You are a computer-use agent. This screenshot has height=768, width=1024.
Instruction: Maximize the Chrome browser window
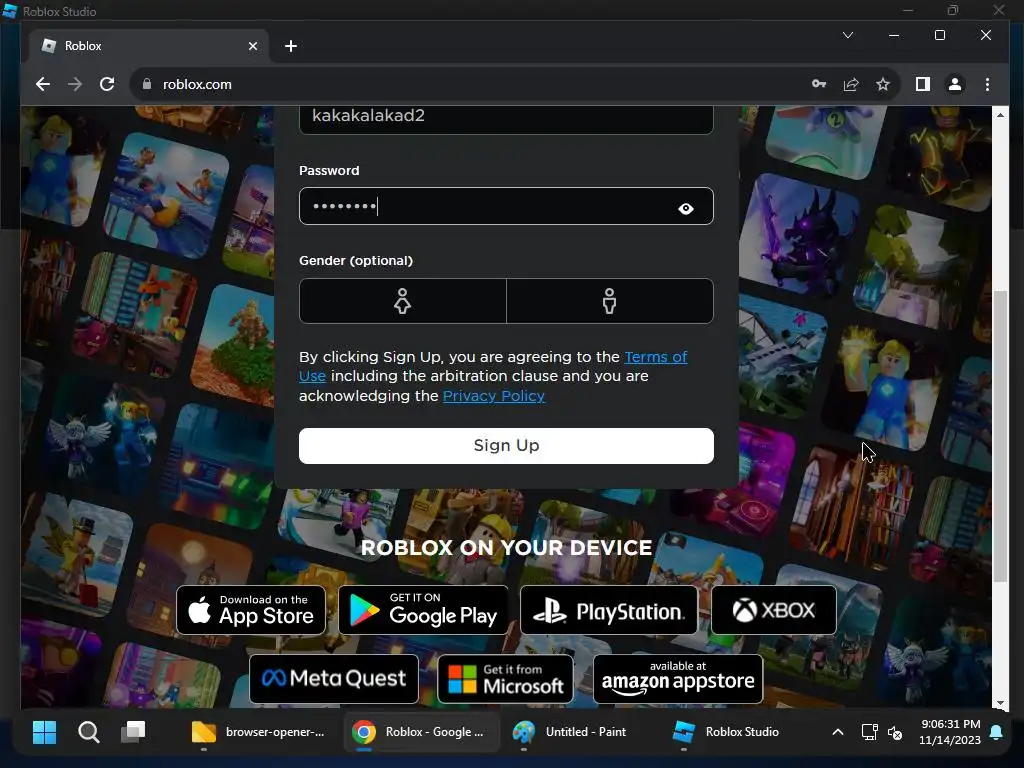click(x=940, y=35)
